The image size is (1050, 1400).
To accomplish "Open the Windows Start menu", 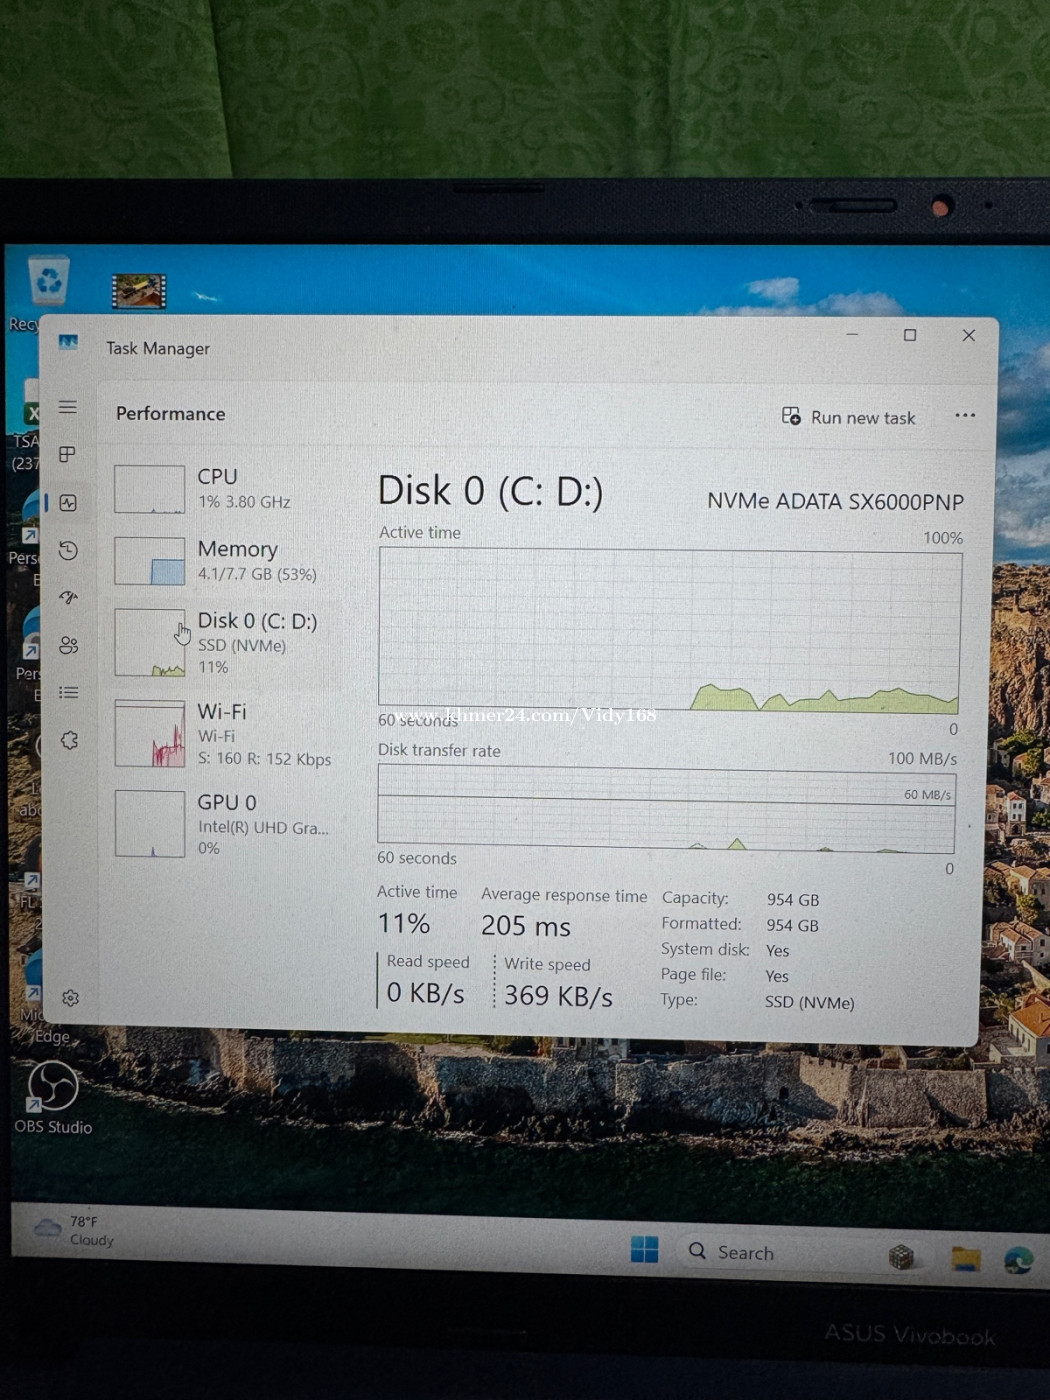I will pos(644,1250).
